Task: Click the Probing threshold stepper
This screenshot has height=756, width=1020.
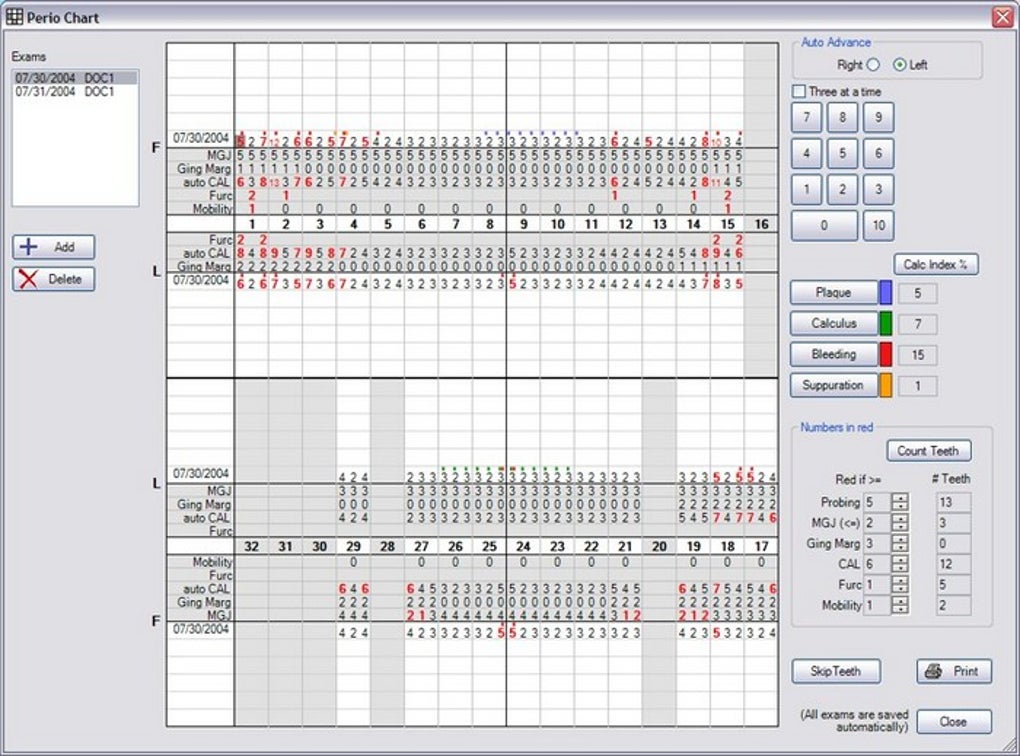Action: coord(900,502)
